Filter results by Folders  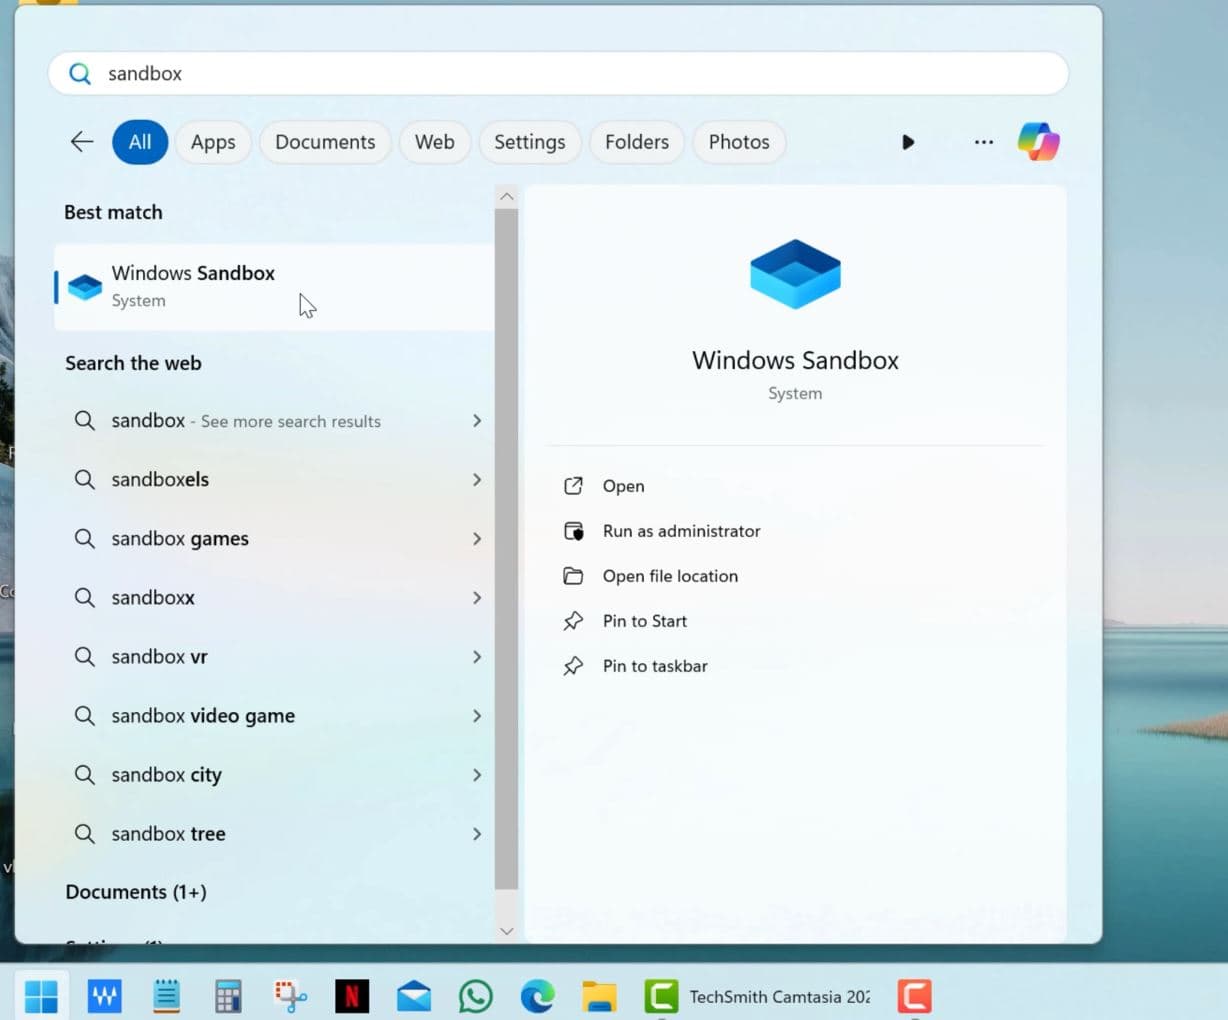point(637,142)
